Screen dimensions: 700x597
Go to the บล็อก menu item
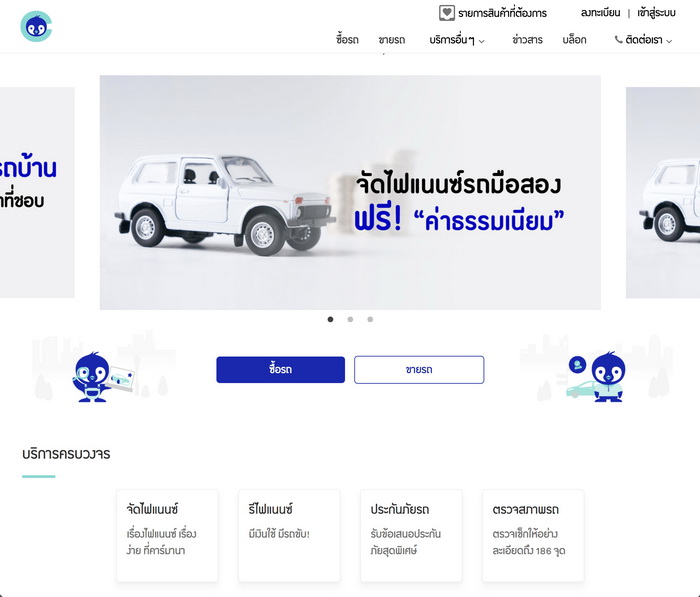coord(574,40)
